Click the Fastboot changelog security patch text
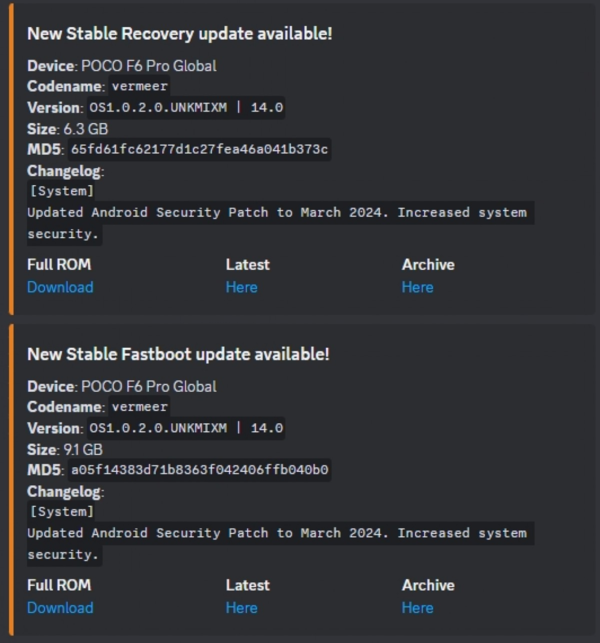 click(276, 533)
